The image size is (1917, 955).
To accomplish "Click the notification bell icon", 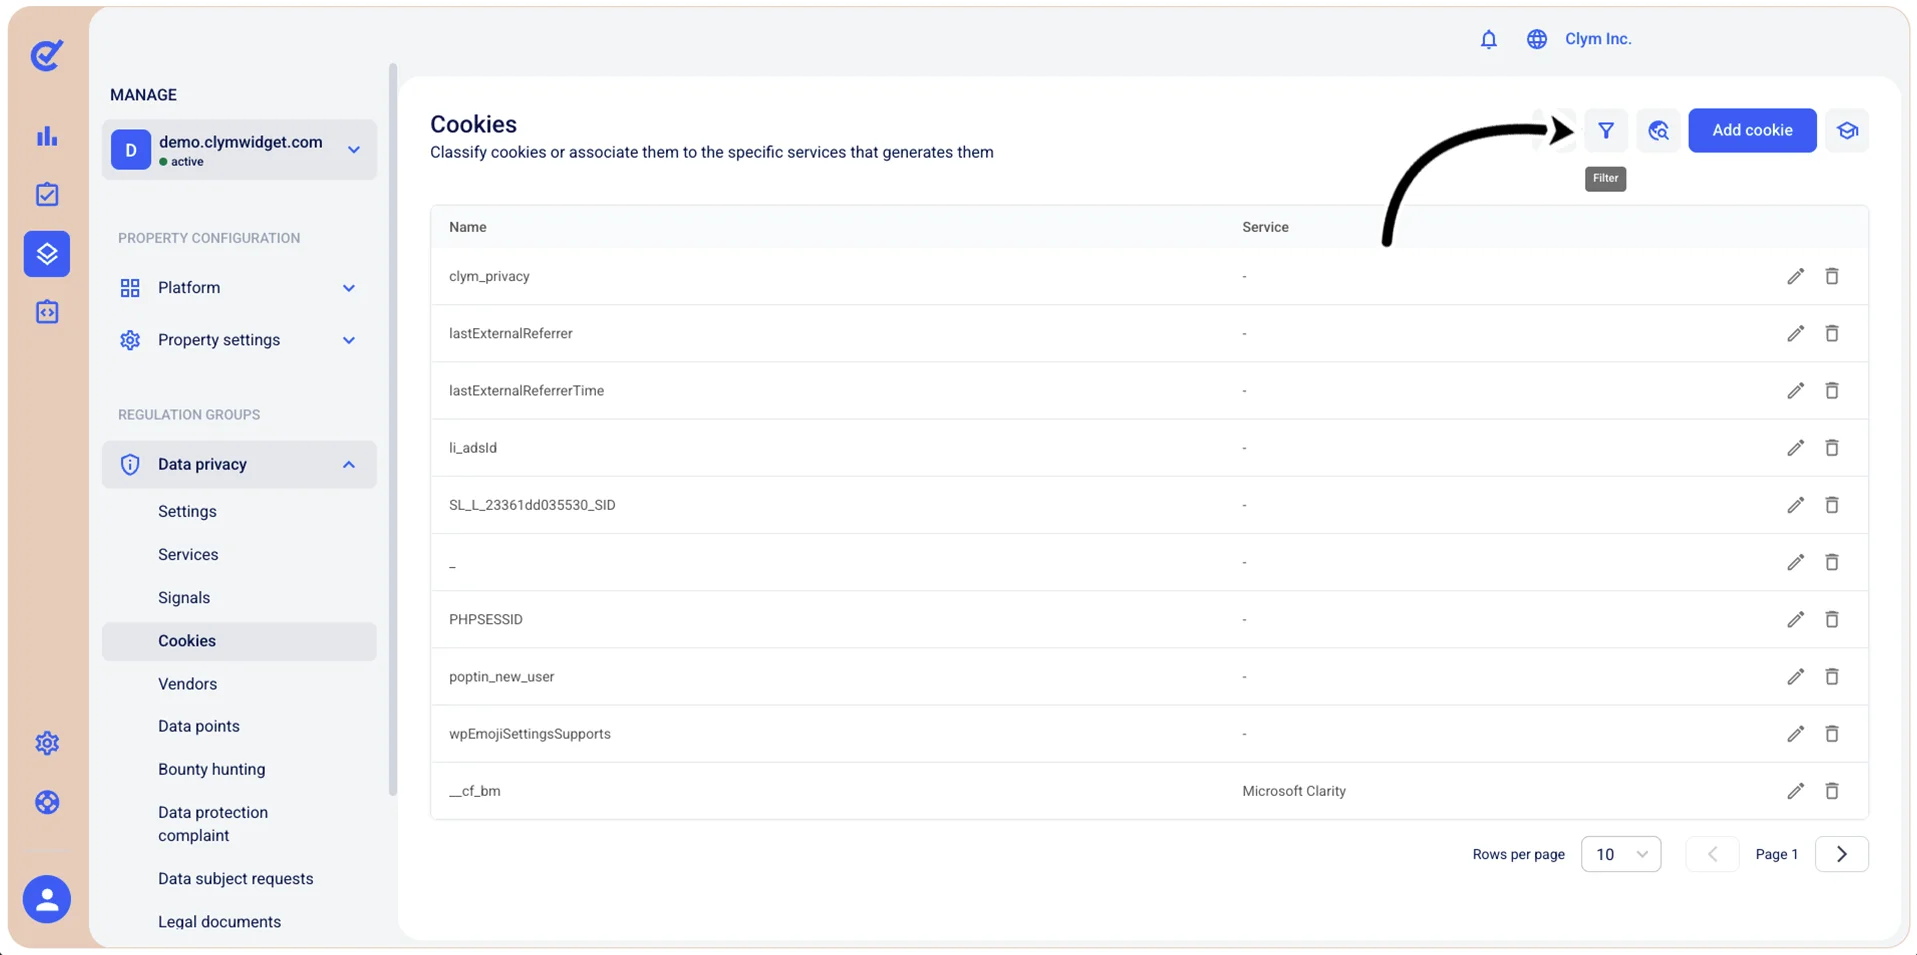I will click(x=1488, y=39).
